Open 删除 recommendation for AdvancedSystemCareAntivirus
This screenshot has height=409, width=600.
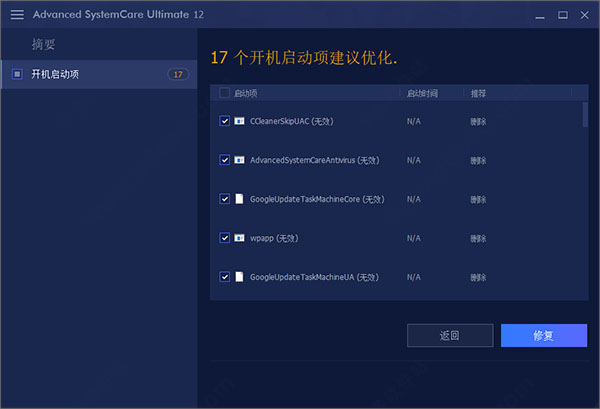478,160
